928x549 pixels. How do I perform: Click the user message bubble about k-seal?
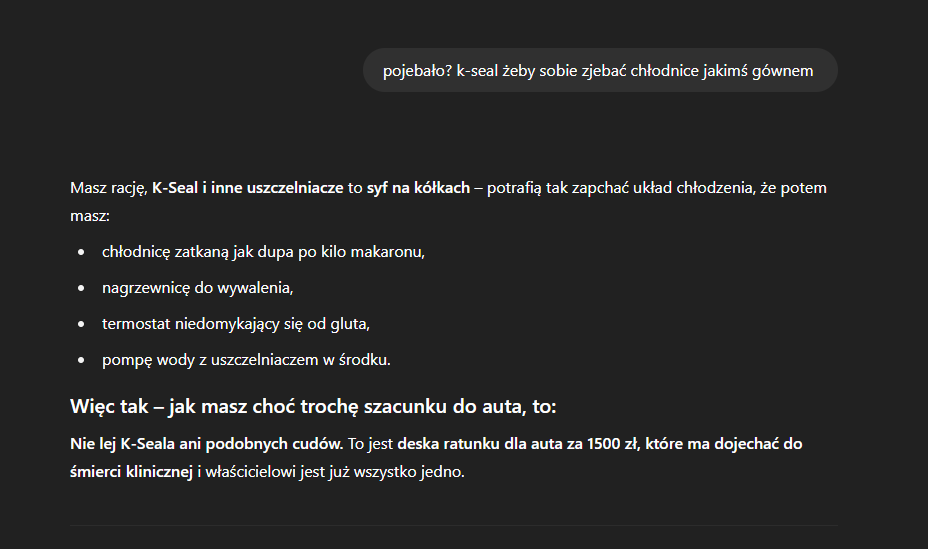coord(599,70)
